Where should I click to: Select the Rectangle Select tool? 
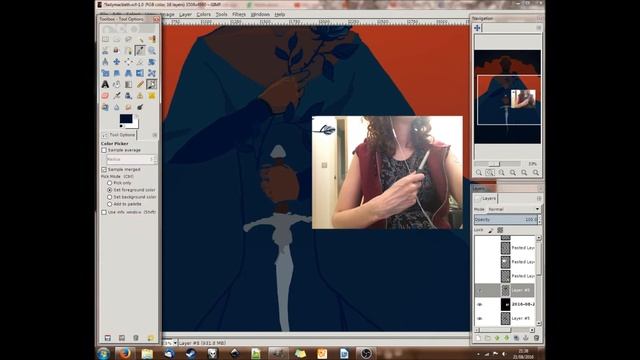(x=105, y=39)
